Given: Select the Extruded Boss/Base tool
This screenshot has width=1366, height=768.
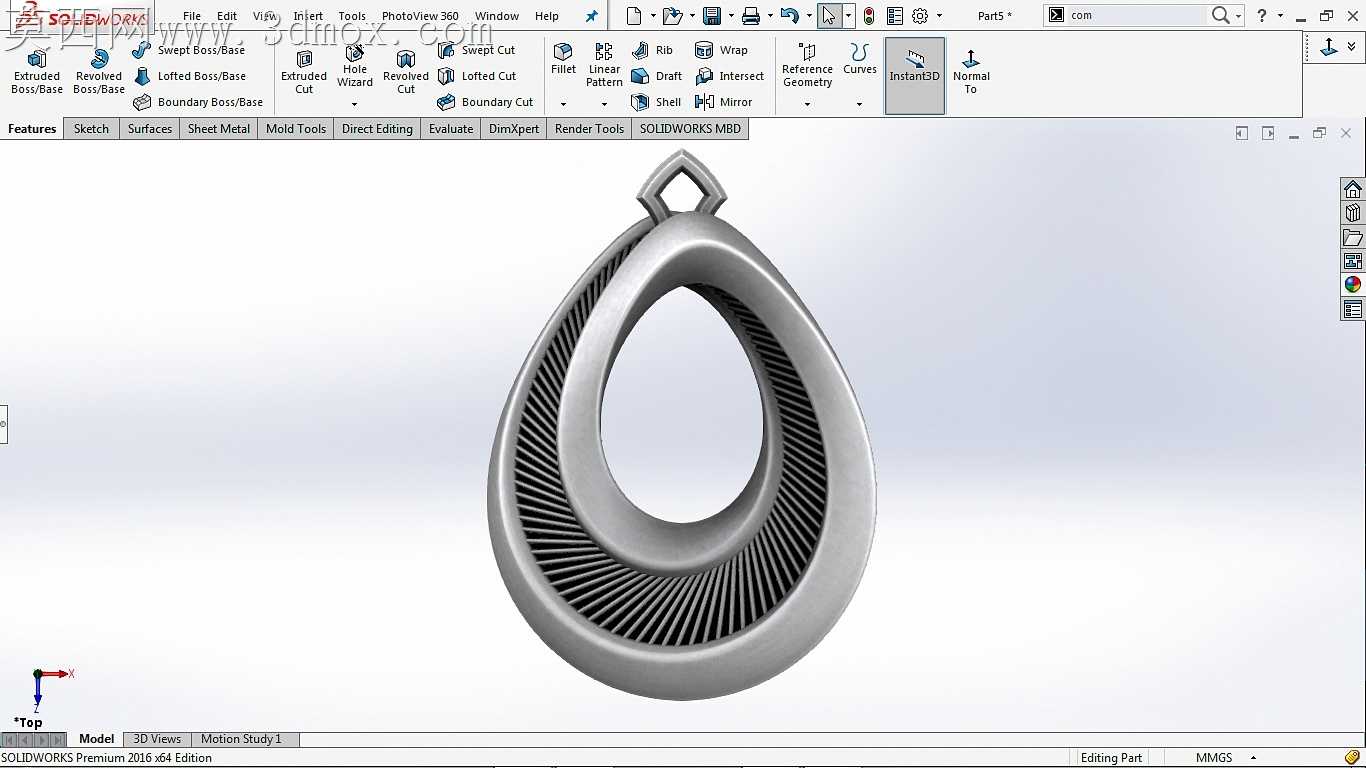Looking at the screenshot, I should tap(37, 71).
